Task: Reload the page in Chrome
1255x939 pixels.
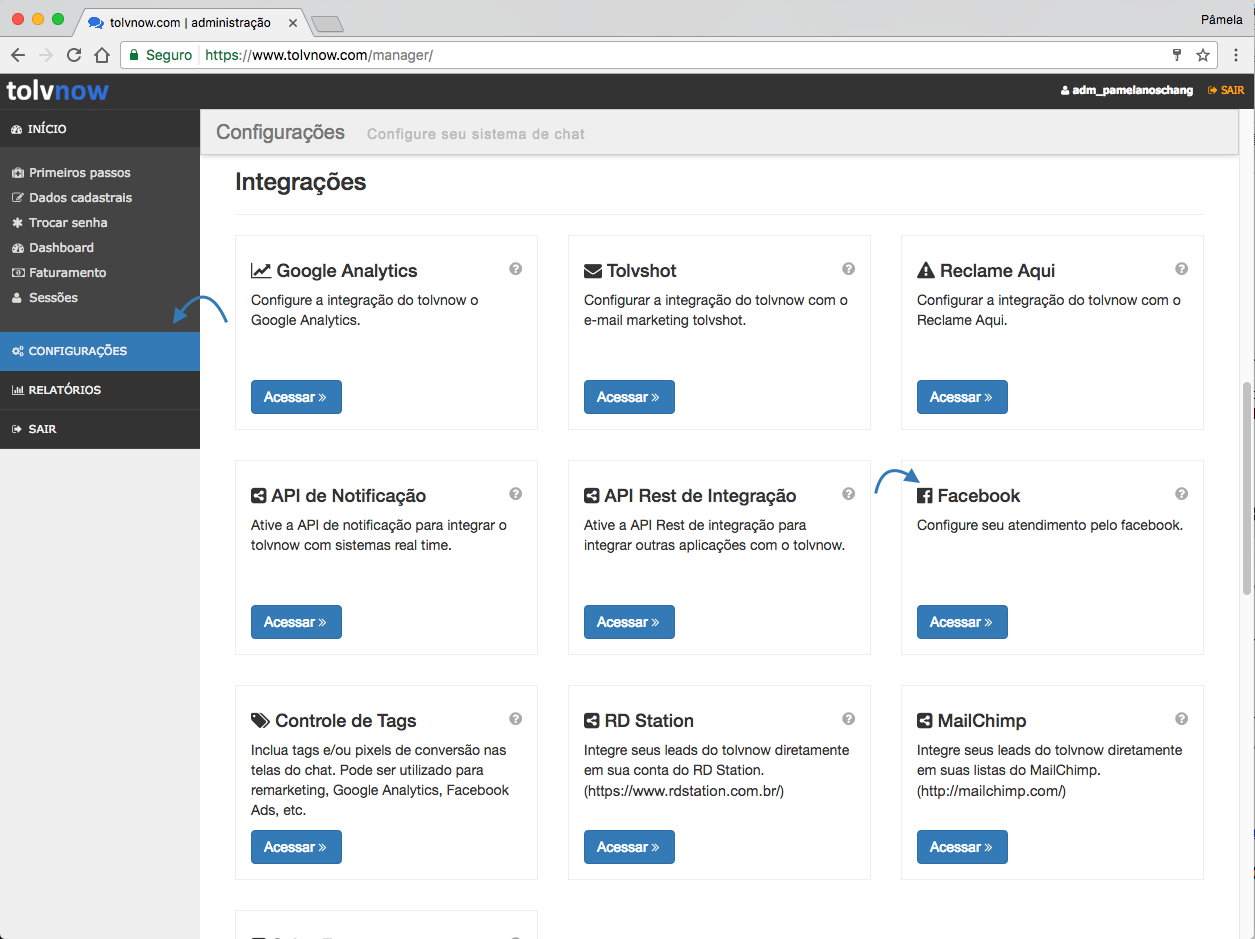Action: [x=74, y=55]
